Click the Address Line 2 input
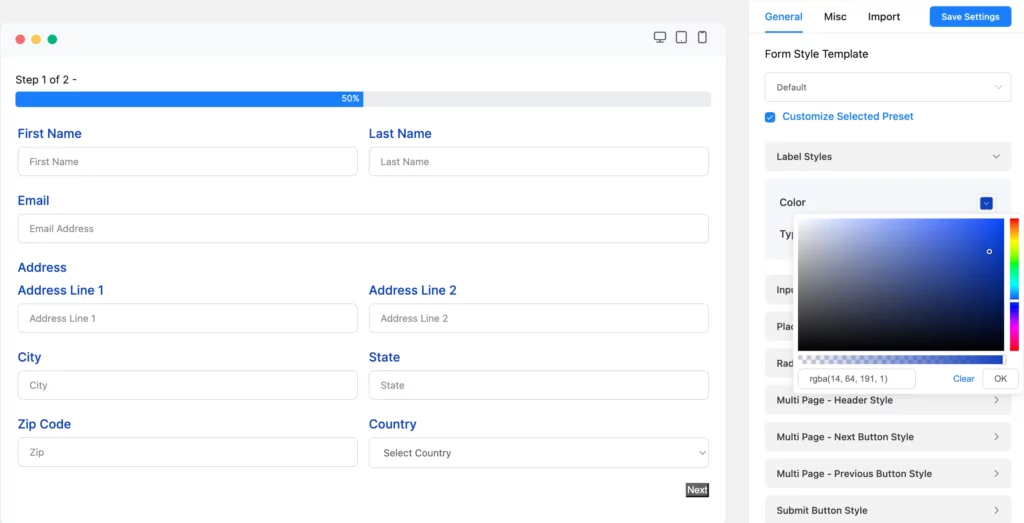1024x523 pixels. pyautogui.click(x=539, y=318)
